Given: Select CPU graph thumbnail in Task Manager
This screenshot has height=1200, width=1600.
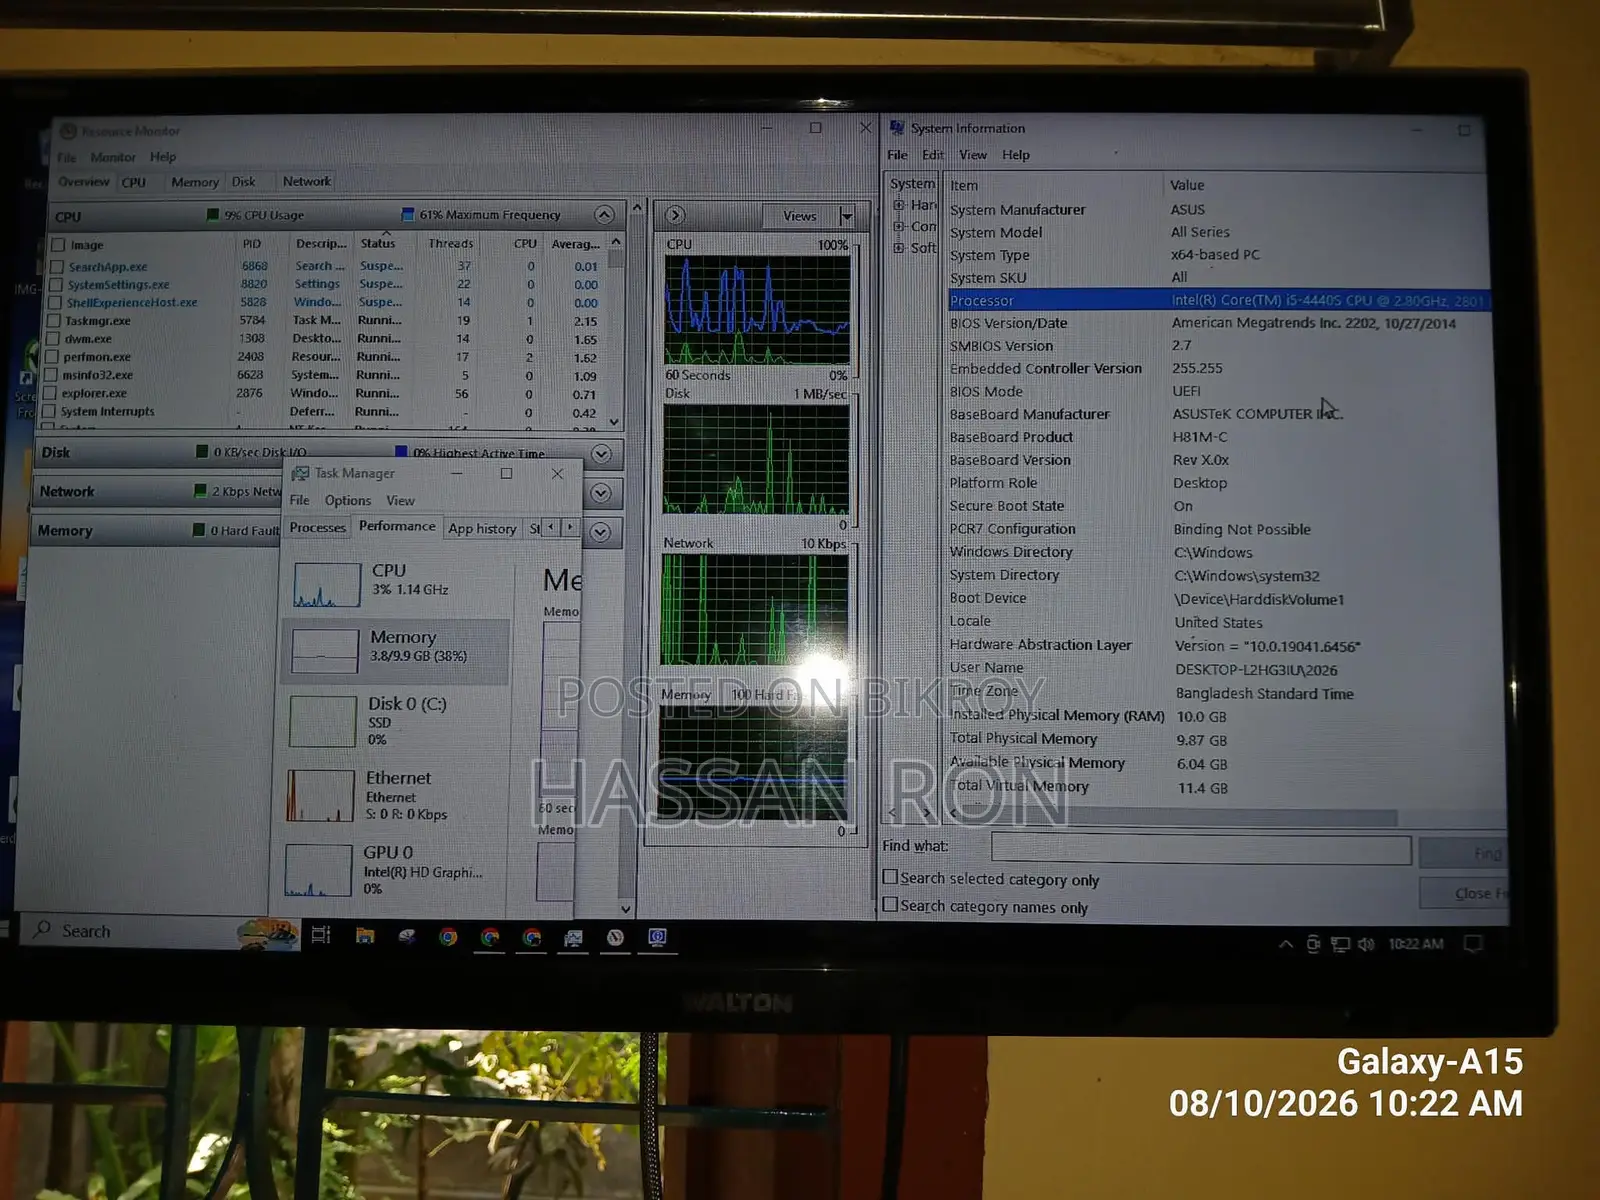Looking at the screenshot, I should pyautogui.click(x=327, y=585).
